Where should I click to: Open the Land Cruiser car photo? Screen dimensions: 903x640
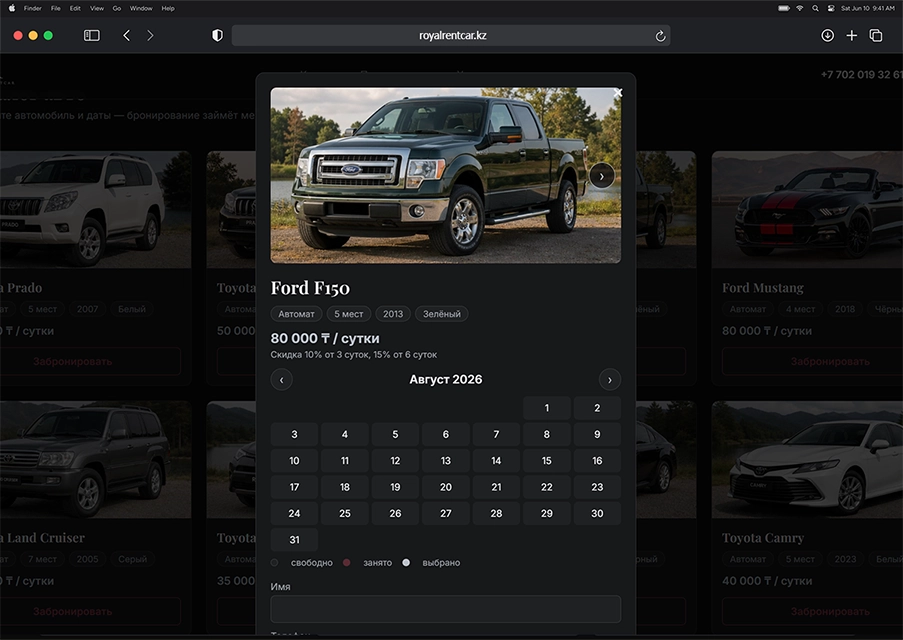point(96,460)
